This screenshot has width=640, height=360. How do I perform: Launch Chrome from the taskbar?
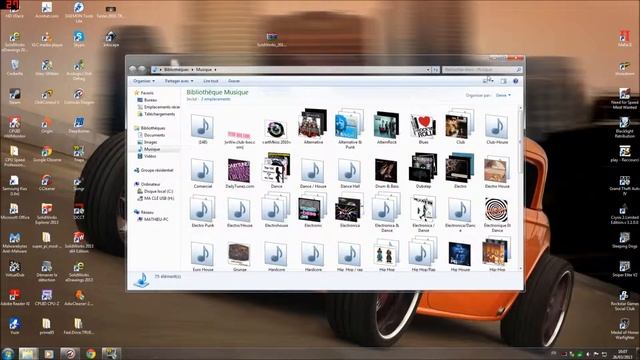91,353
